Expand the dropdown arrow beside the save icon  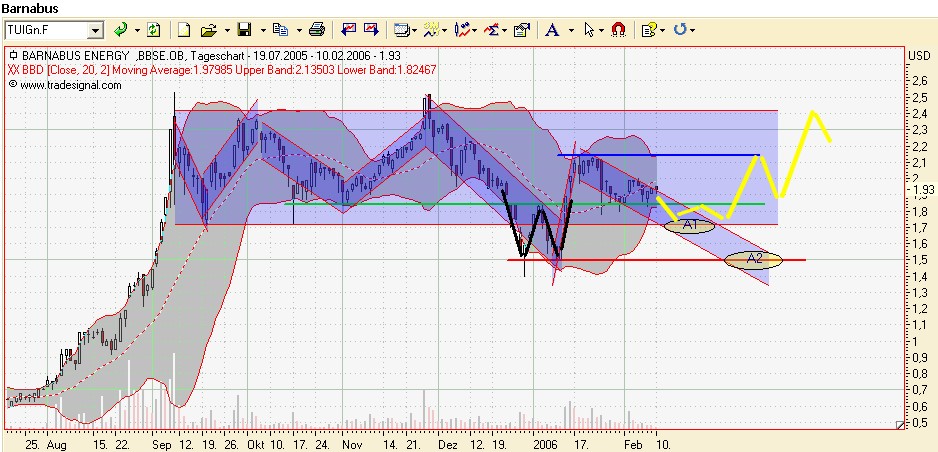(x=261, y=31)
